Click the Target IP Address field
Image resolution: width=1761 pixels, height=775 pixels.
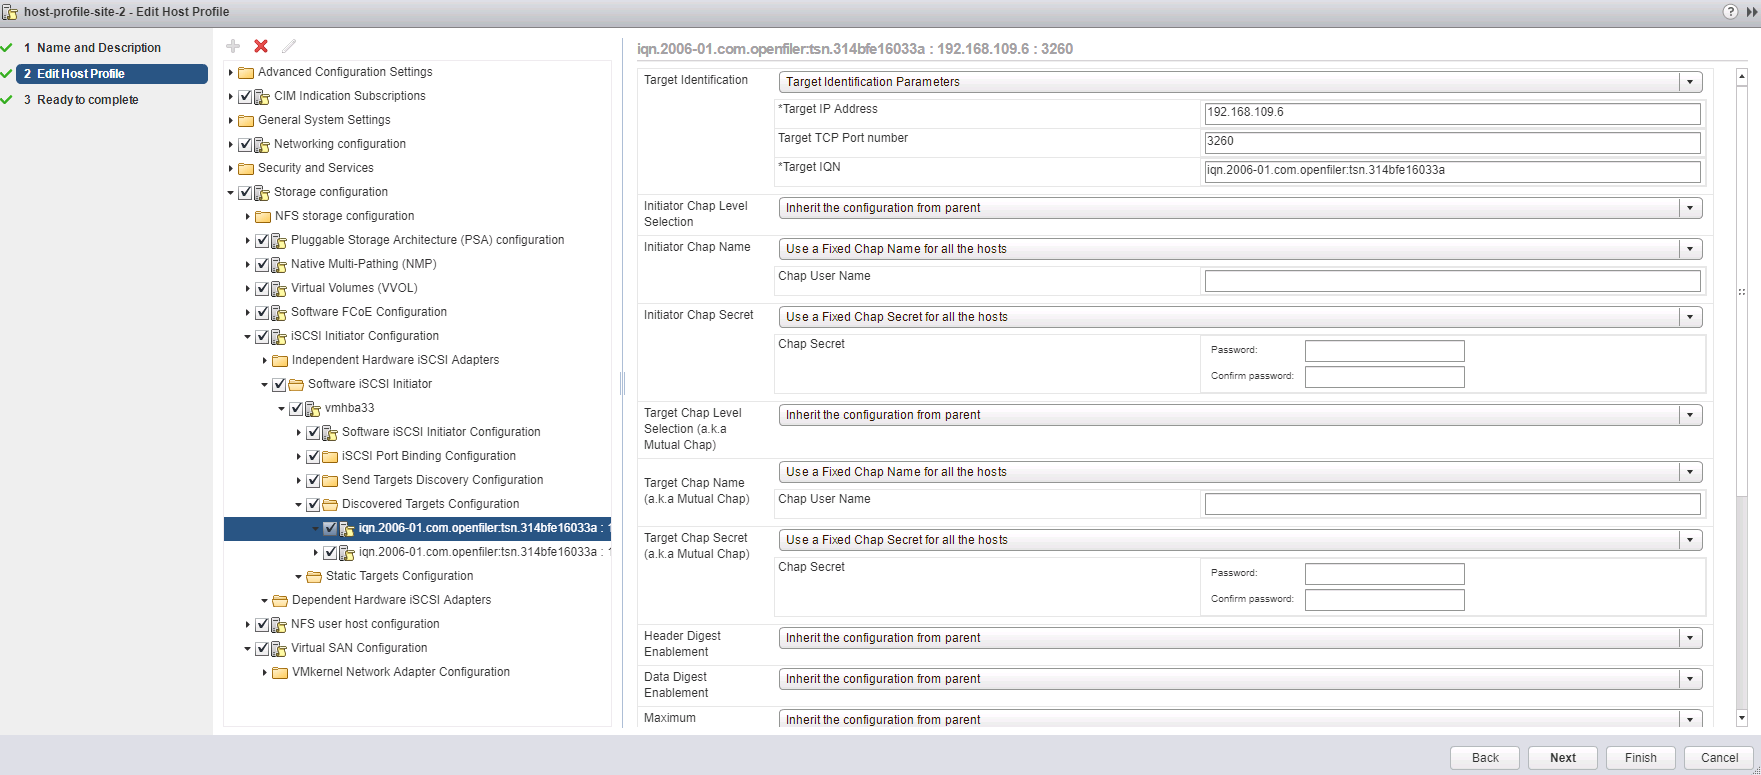pos(1452,113)
